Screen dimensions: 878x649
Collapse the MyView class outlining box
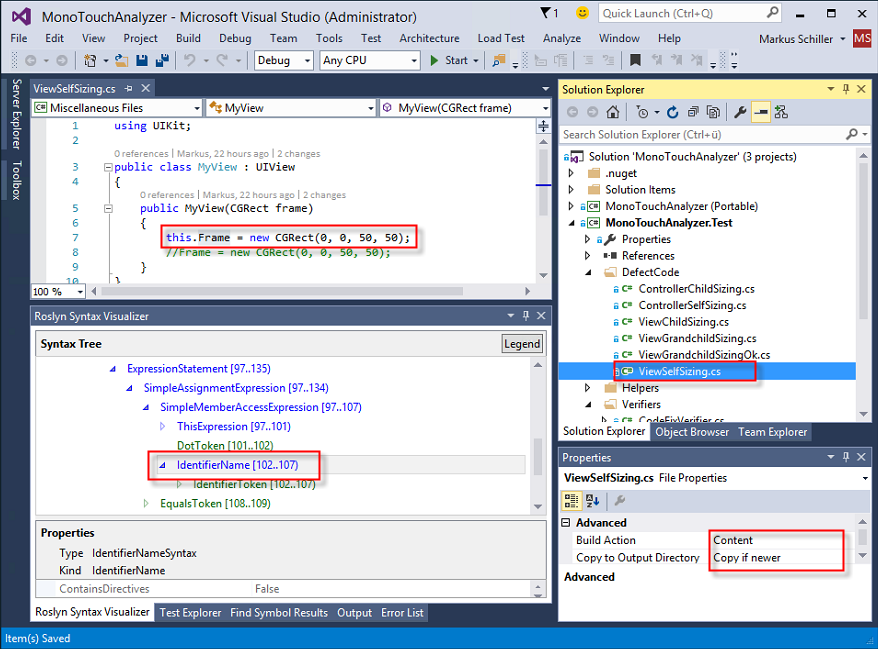pyautogui.click(x=108, y=167)
